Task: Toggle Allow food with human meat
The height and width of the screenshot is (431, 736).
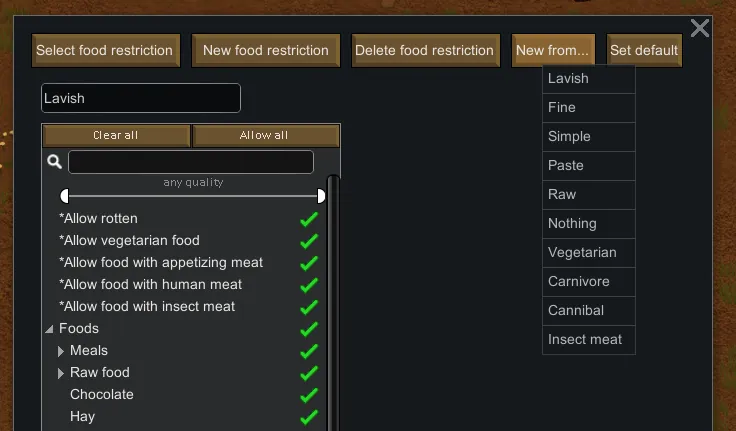Action: click(x=309, y=285)
